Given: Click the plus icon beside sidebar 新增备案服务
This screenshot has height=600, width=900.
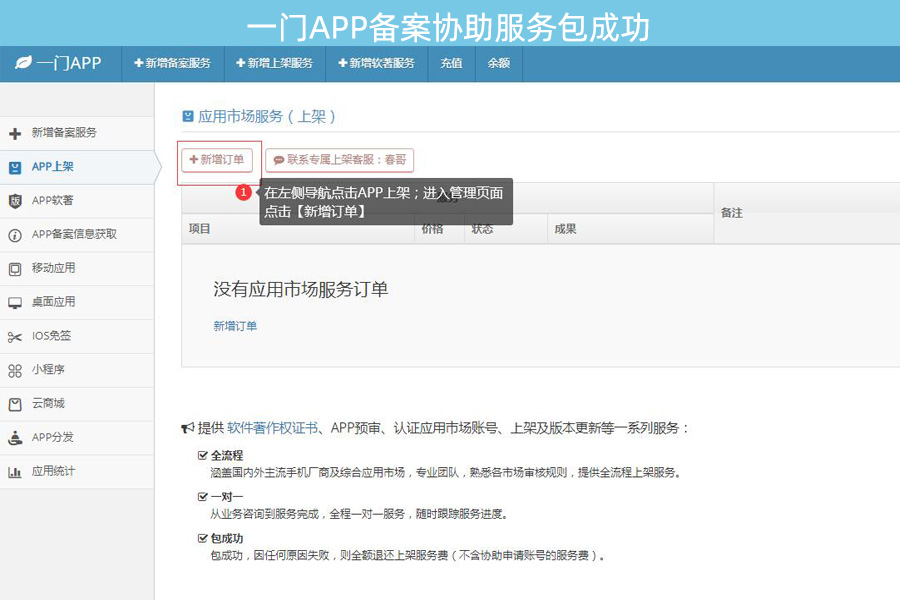Looking at the screenshot, I should [x=15, y=134].
